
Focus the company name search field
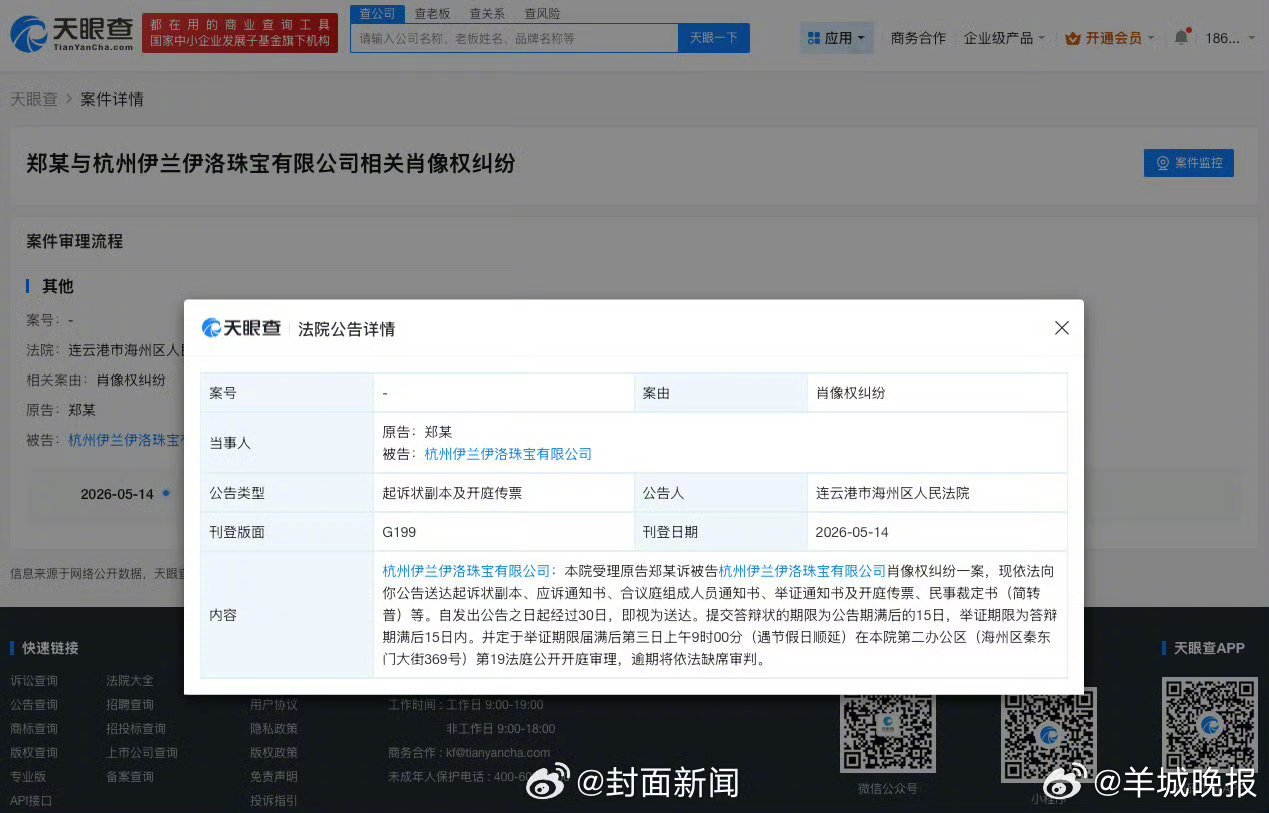(x=514, y=38)
